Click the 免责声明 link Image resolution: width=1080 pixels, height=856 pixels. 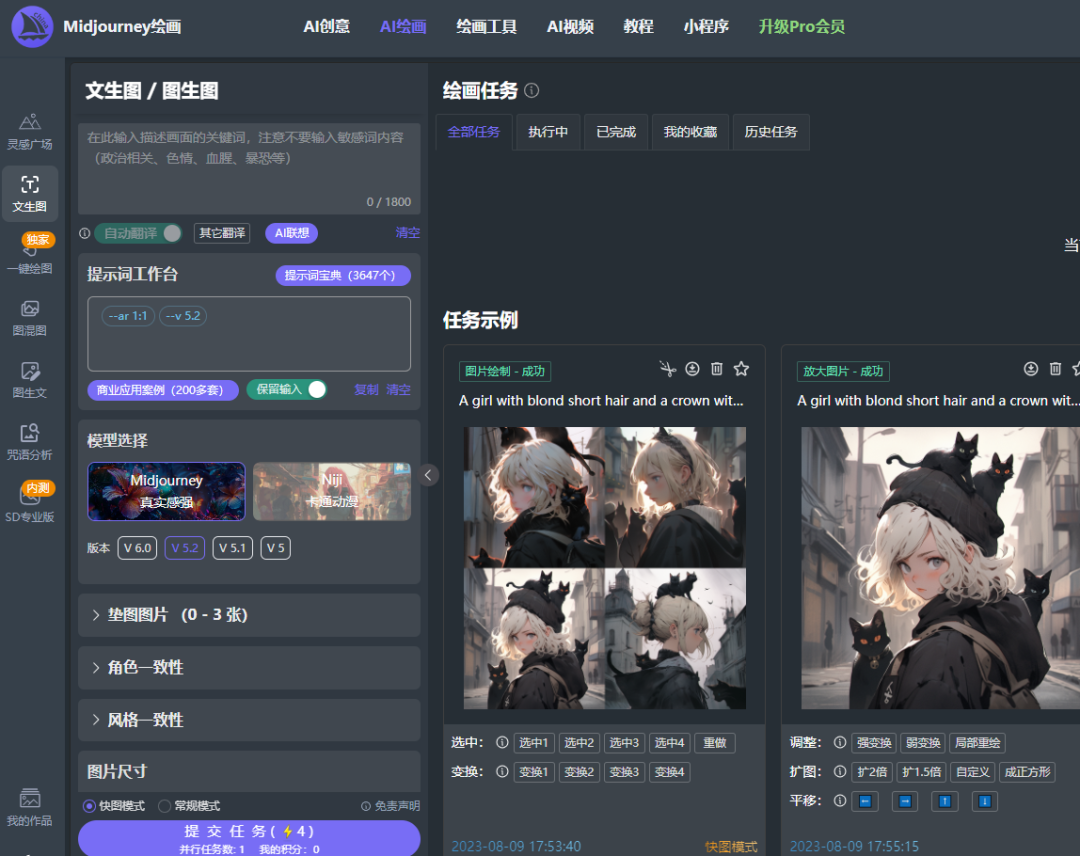391,806
